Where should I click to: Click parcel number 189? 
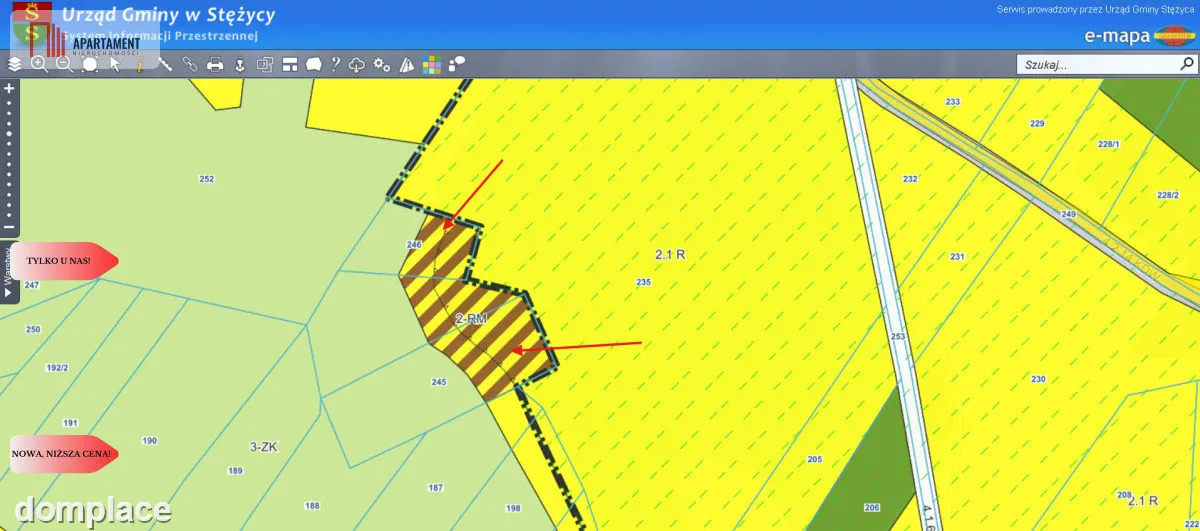click(235, 470)
